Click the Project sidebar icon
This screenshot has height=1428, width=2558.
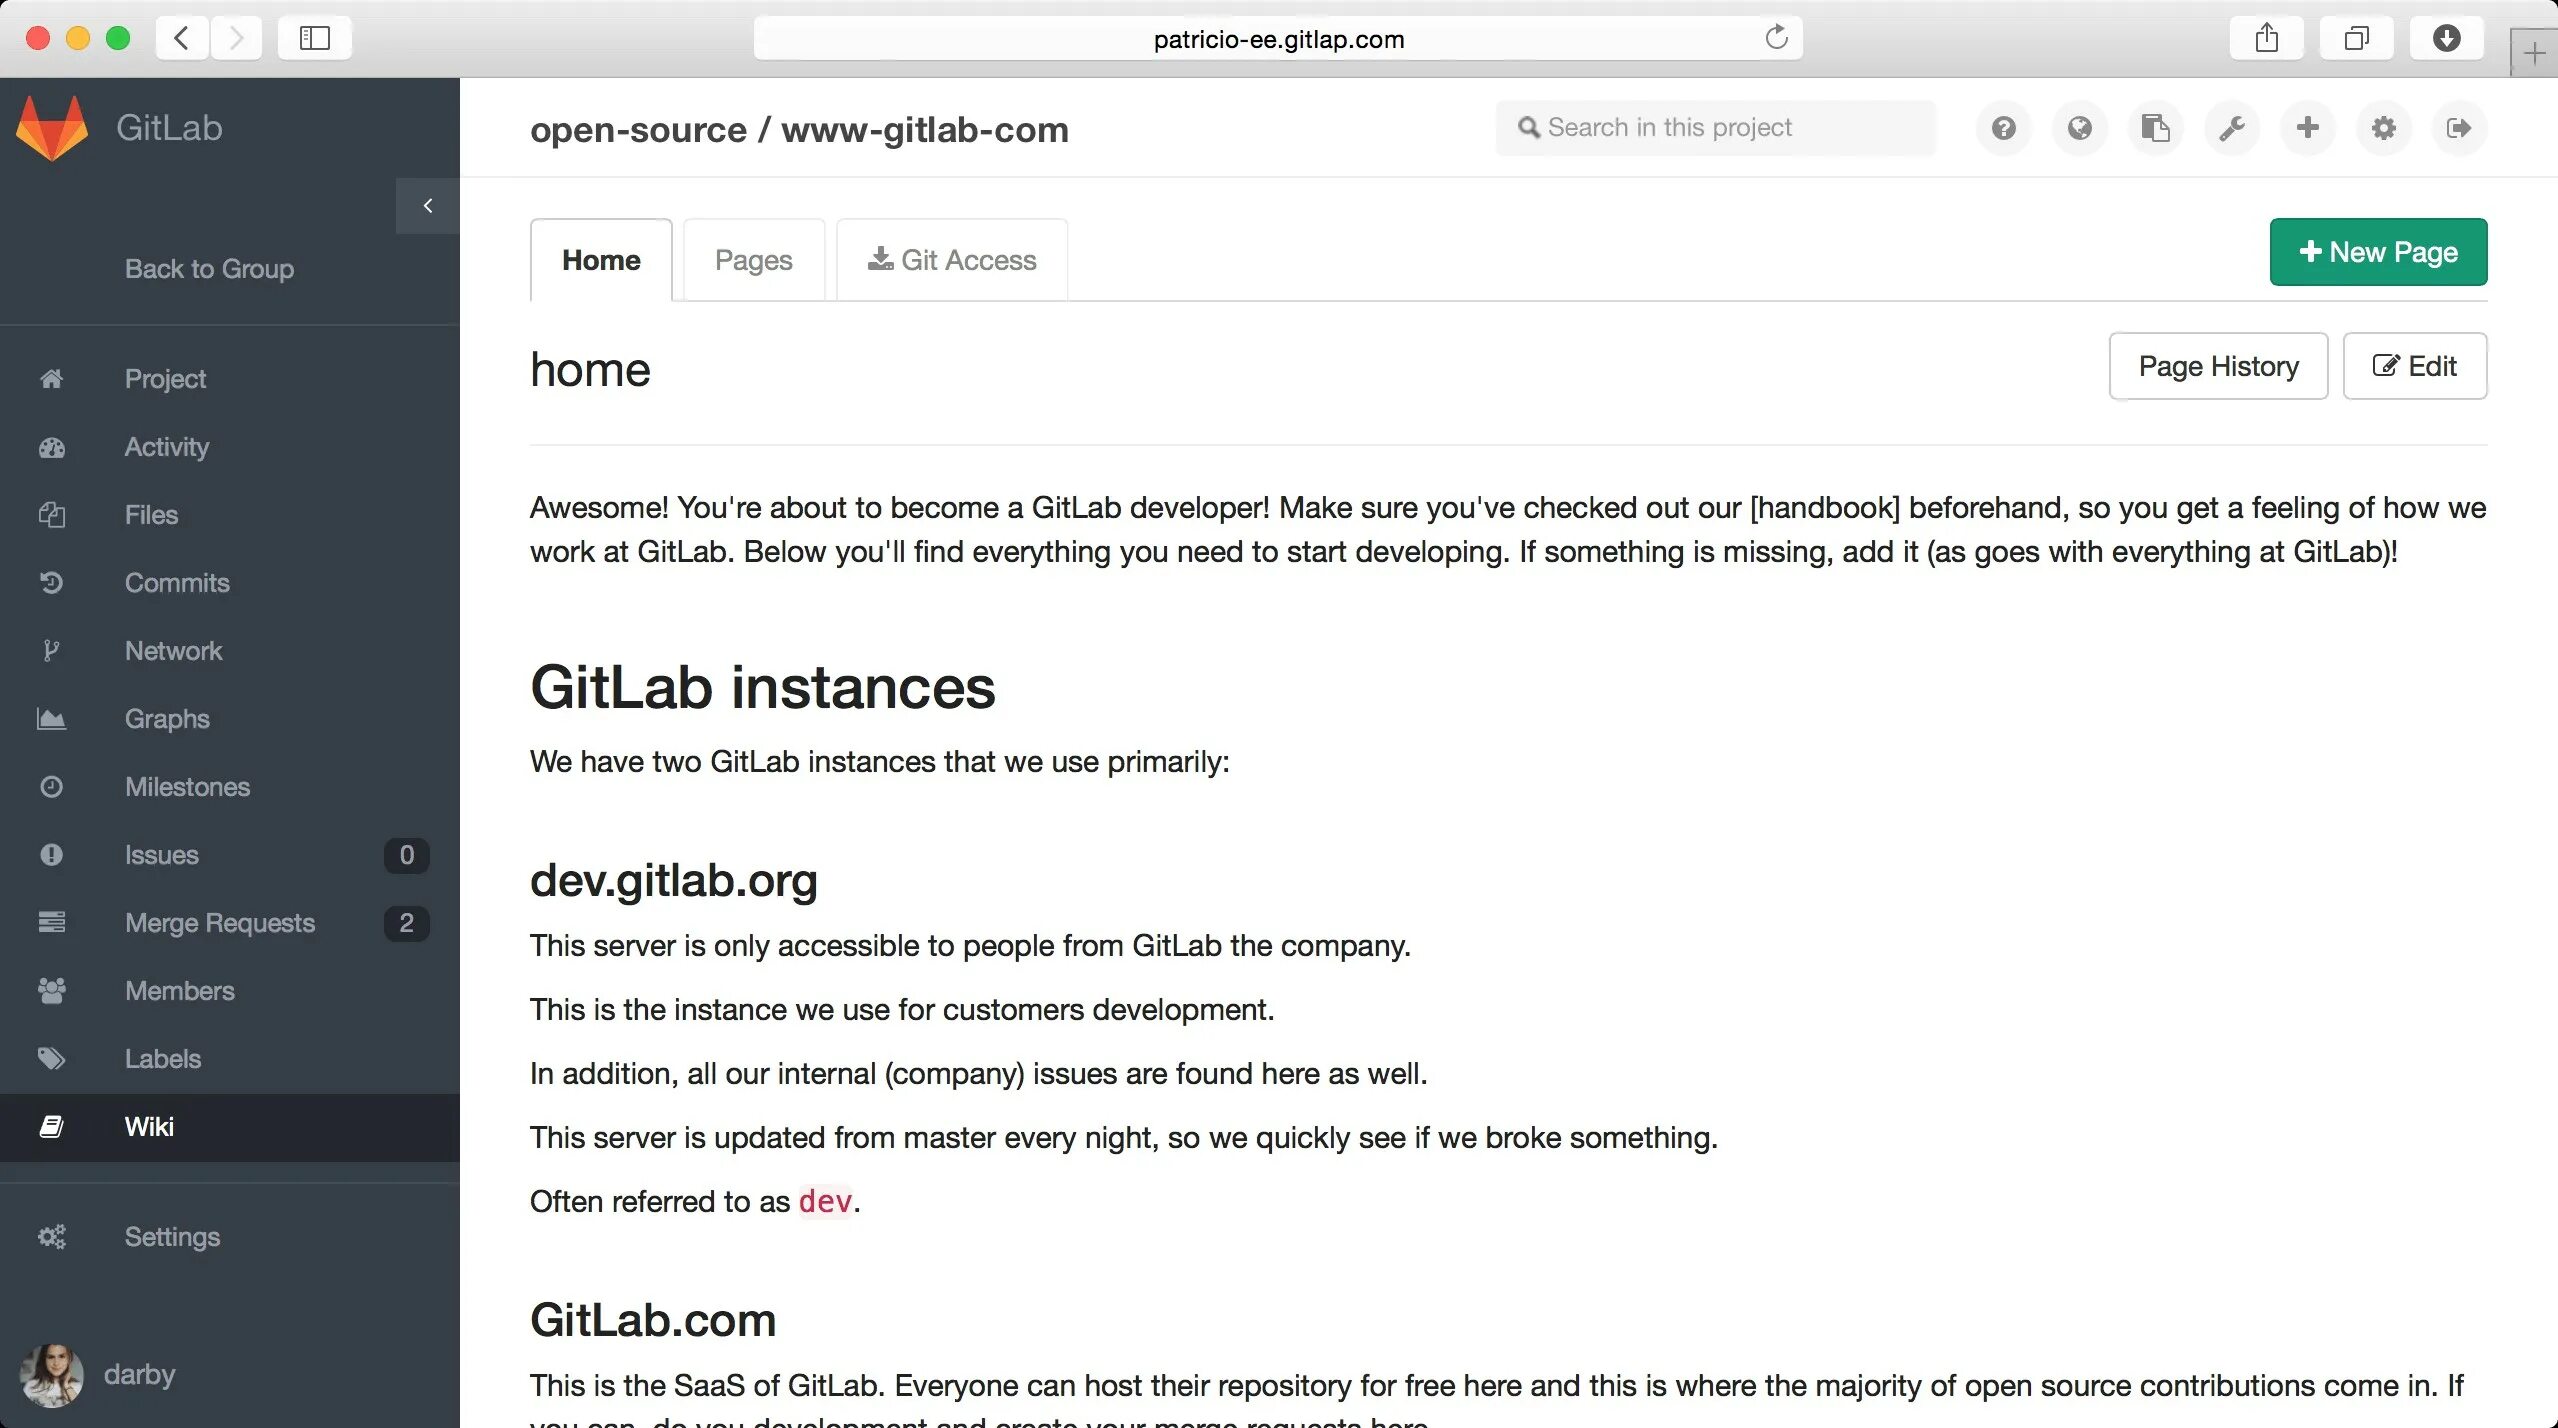point(51,378)
